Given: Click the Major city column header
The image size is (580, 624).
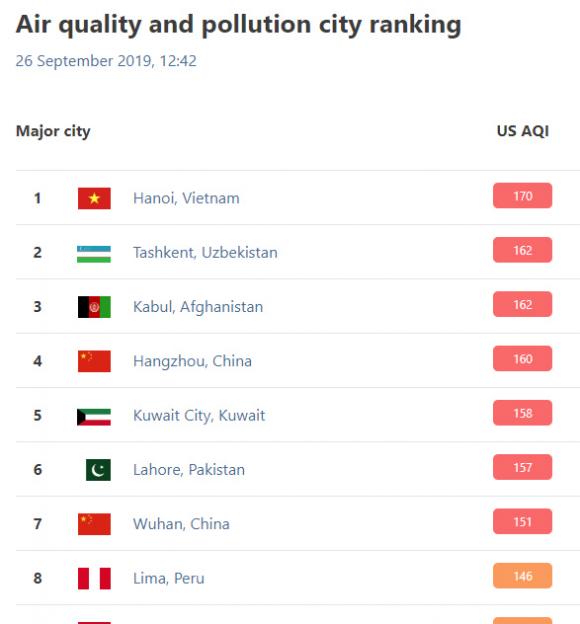Looking at the screenshot, I should click(x=53, y=131).
